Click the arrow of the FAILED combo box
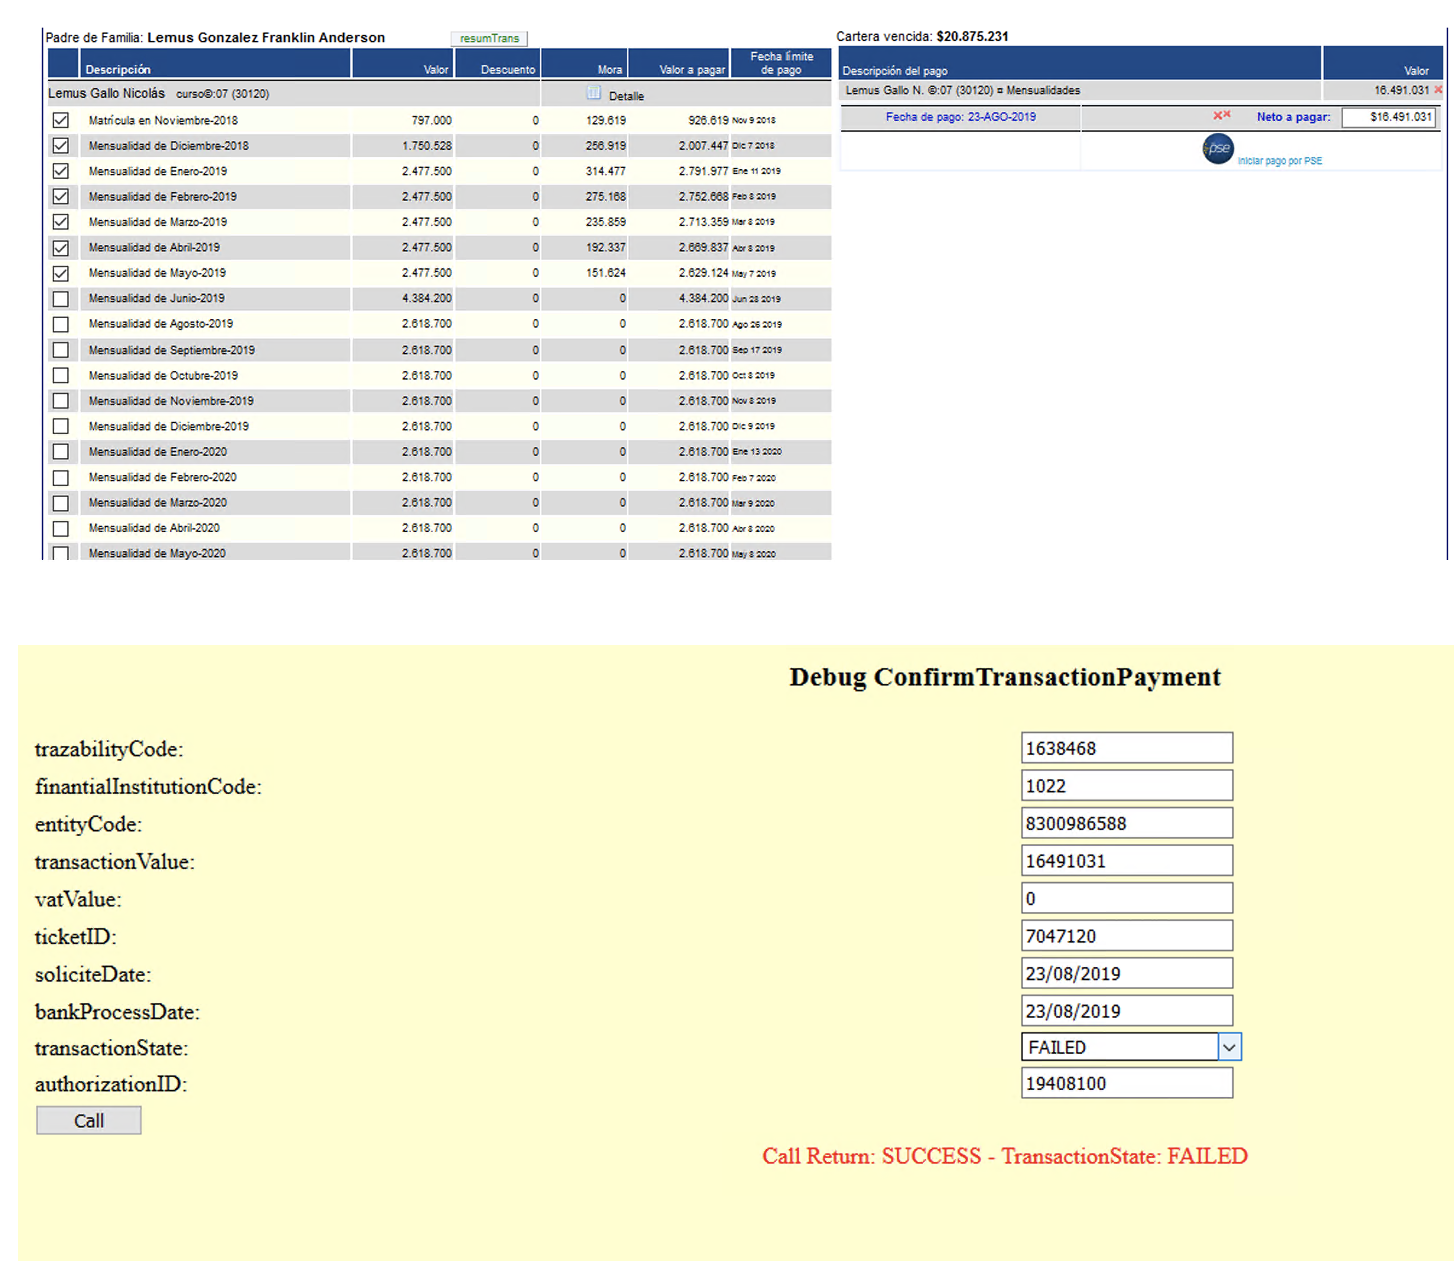Screen dimensions: 1454x1280 pos(1229,1047)
